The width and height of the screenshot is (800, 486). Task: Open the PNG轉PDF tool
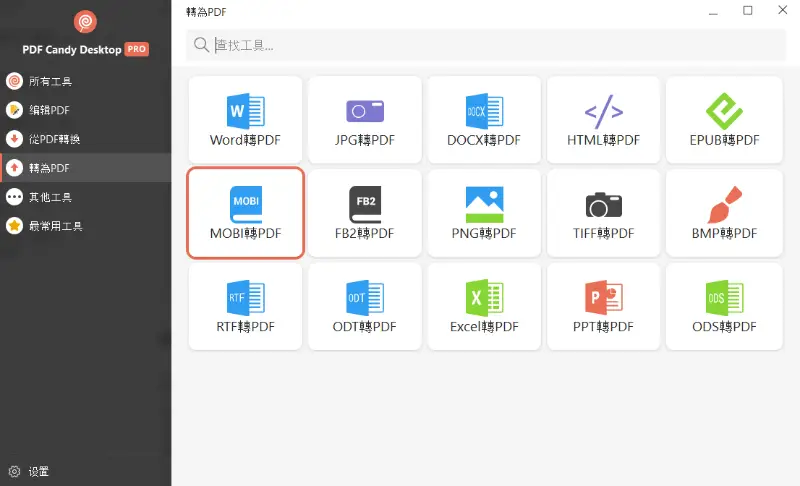(x=484, y=213)
